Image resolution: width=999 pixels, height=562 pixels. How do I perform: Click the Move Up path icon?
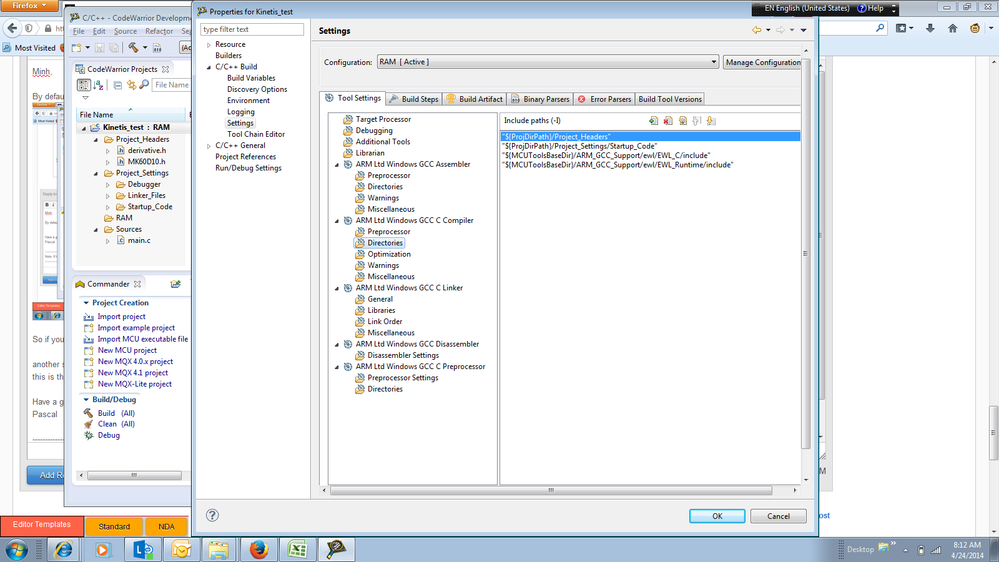click(x=696, y=120)
